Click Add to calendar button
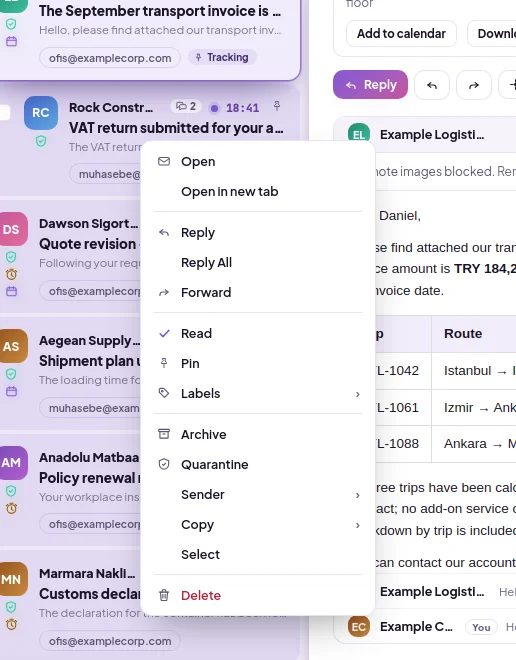The height and width of the screenshot is (660, 516). 401,33
